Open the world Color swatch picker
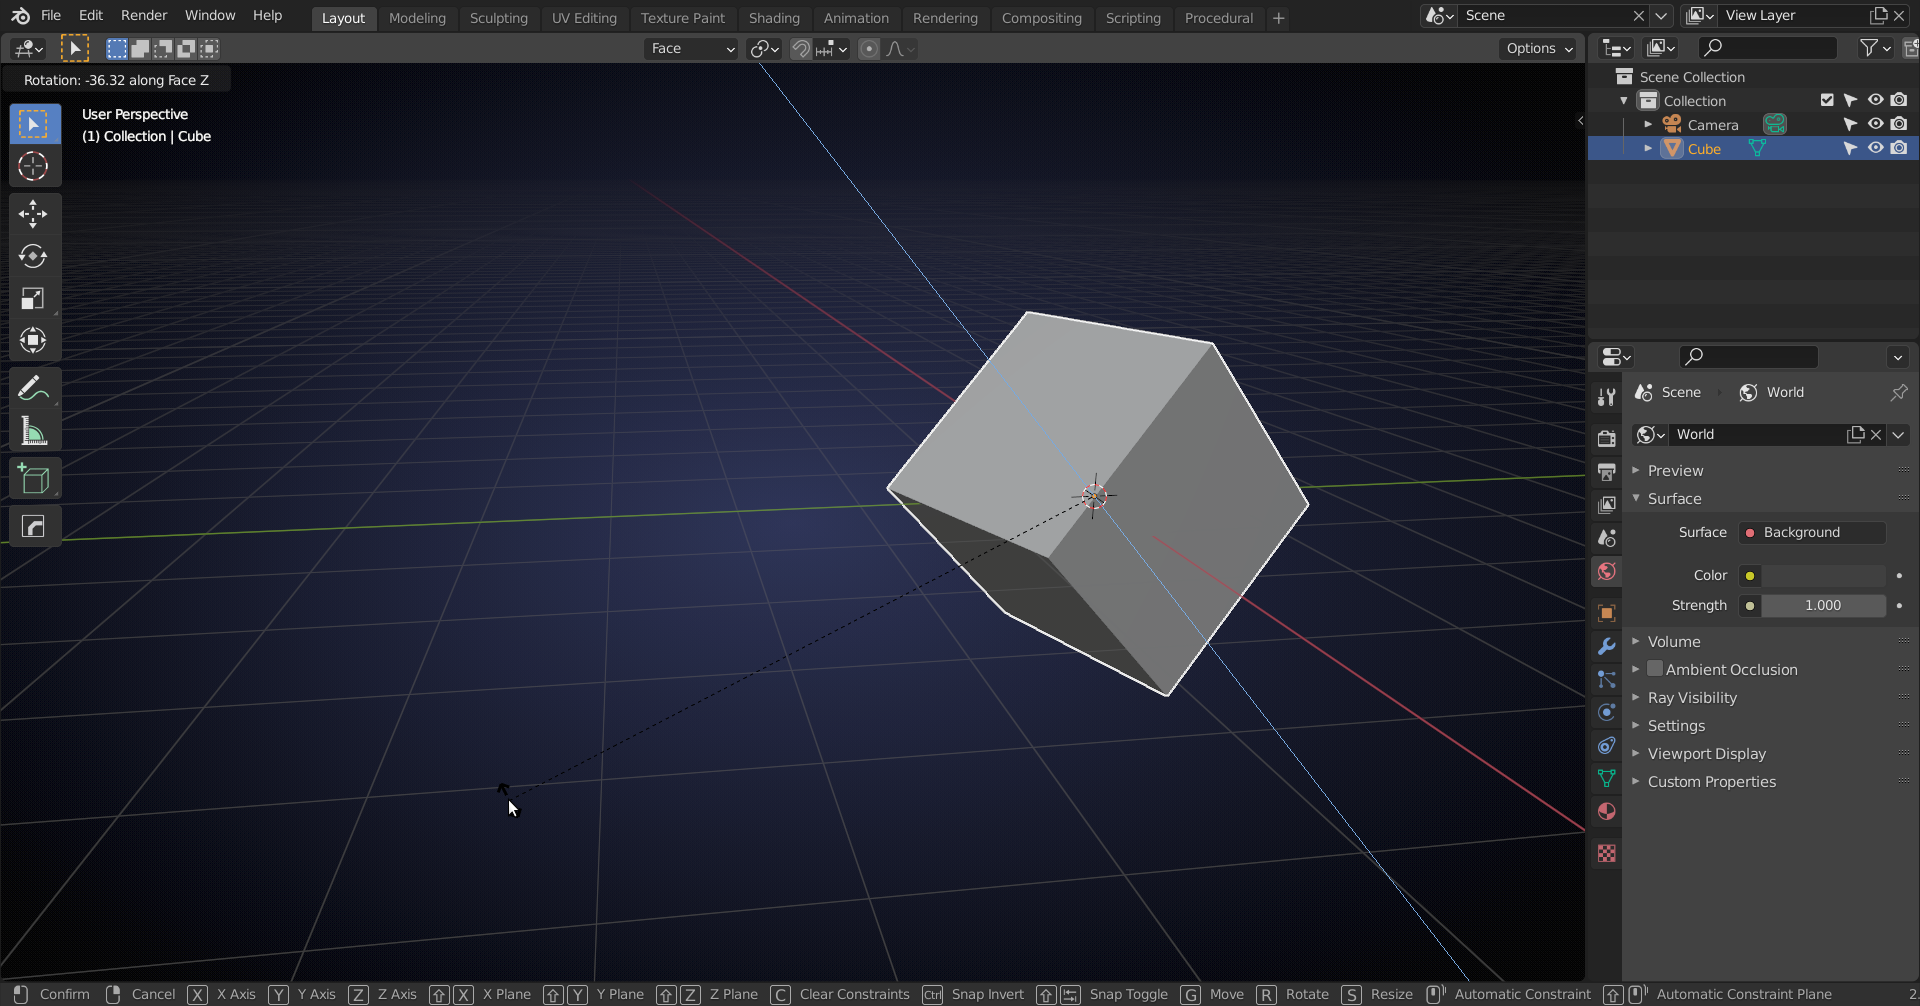Viewport: 1920px width, 1006px height. click(x=1750, y=575)
